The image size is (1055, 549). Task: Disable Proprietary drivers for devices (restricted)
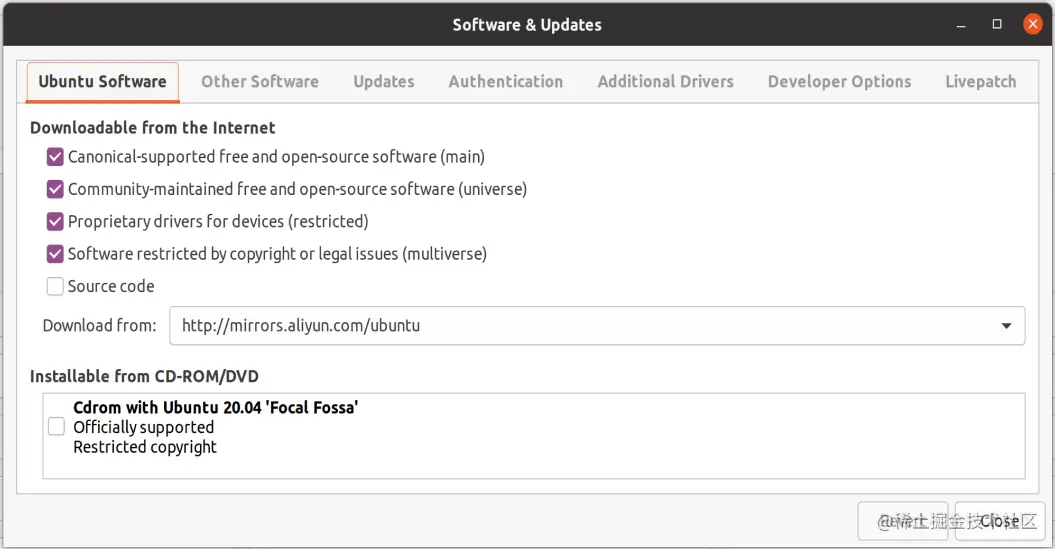tap(55, 221)
